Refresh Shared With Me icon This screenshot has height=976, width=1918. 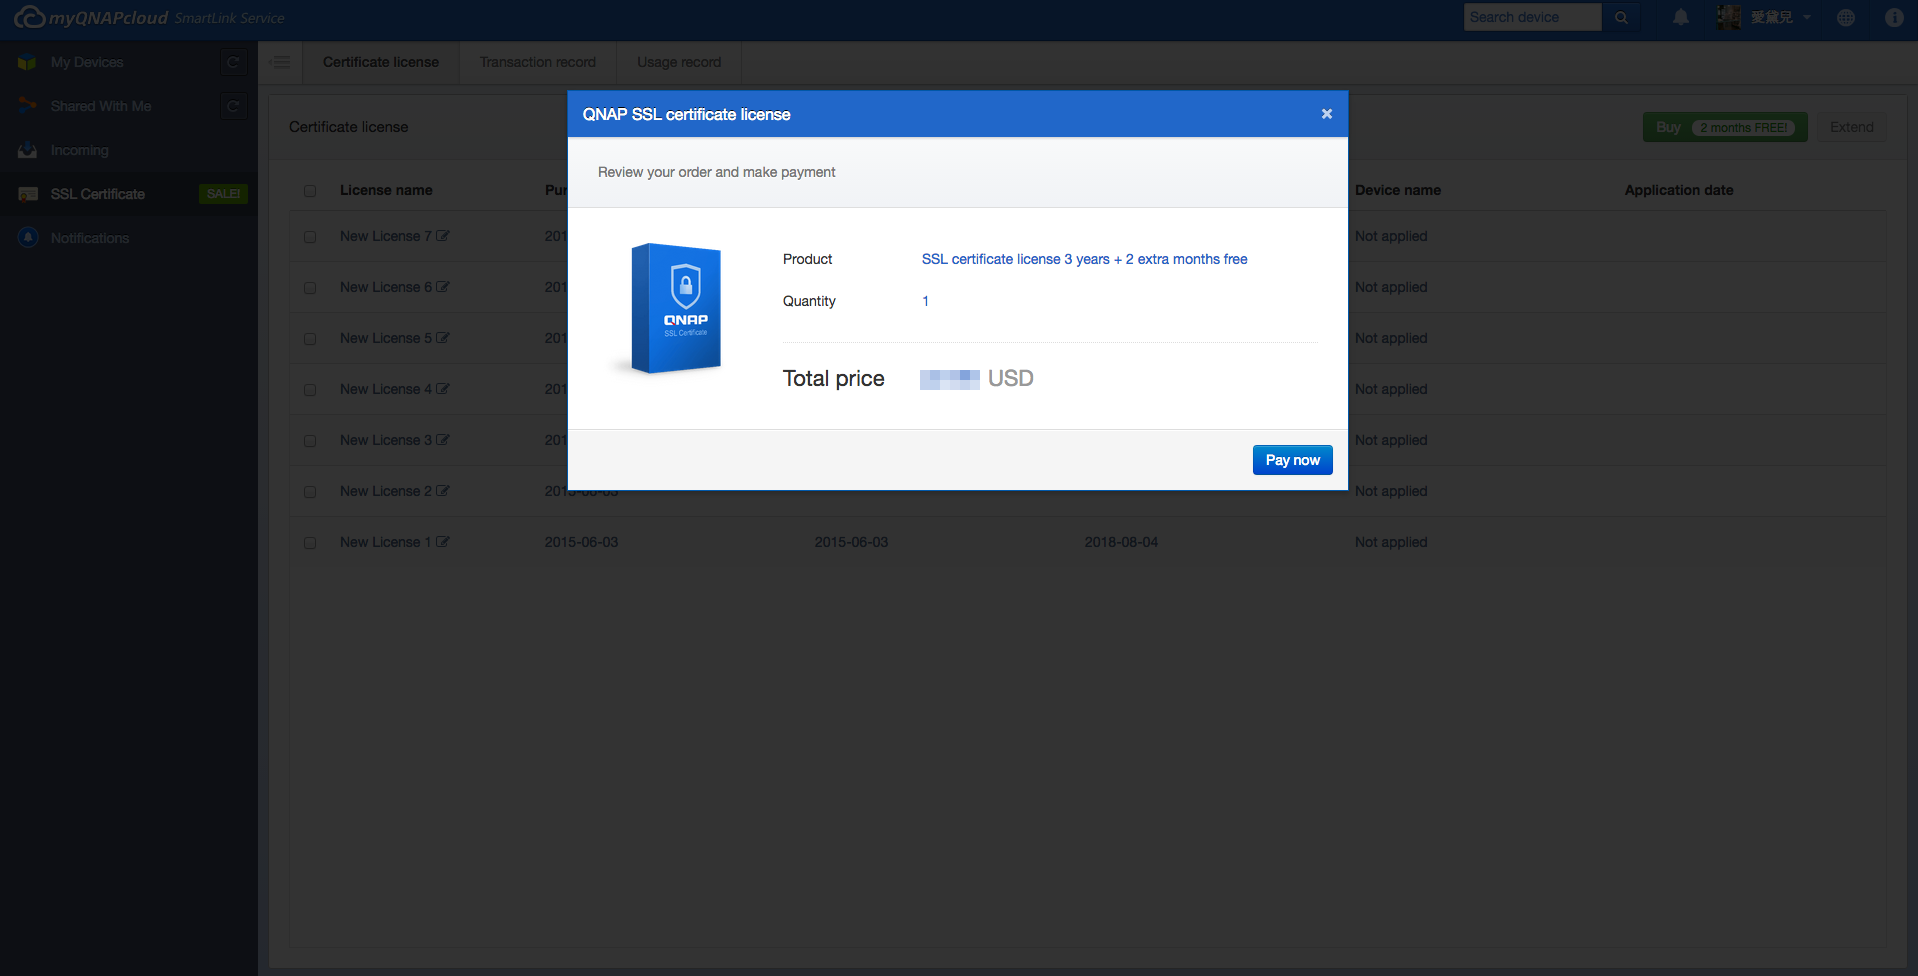(x=233, y=106)
